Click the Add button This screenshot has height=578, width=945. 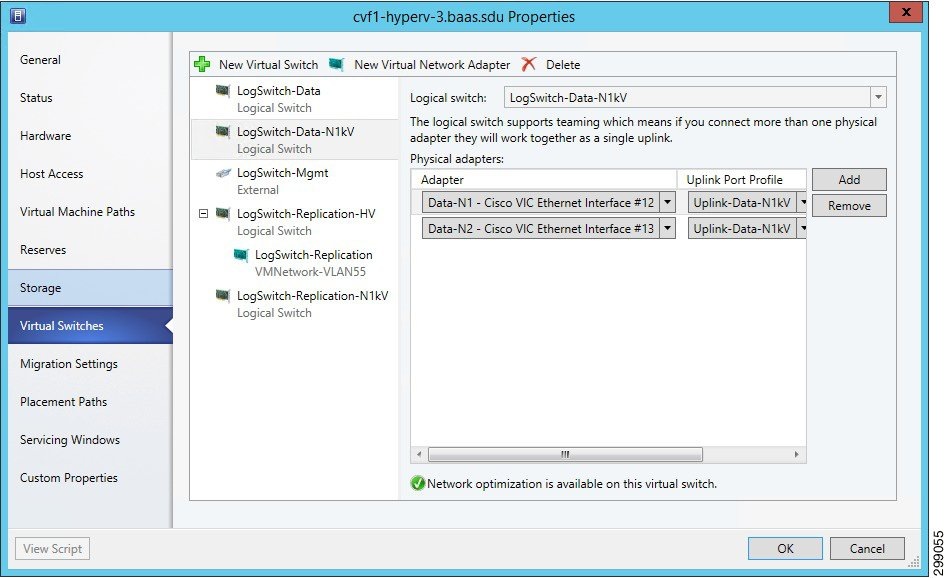[x=849, y=180]
